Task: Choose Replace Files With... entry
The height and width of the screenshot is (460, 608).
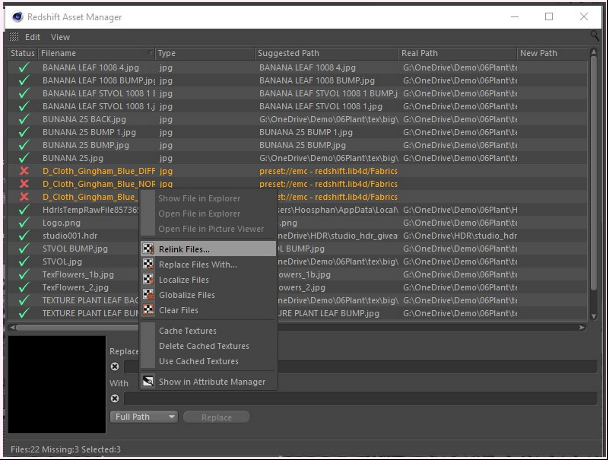Action: tap(208, 265)
